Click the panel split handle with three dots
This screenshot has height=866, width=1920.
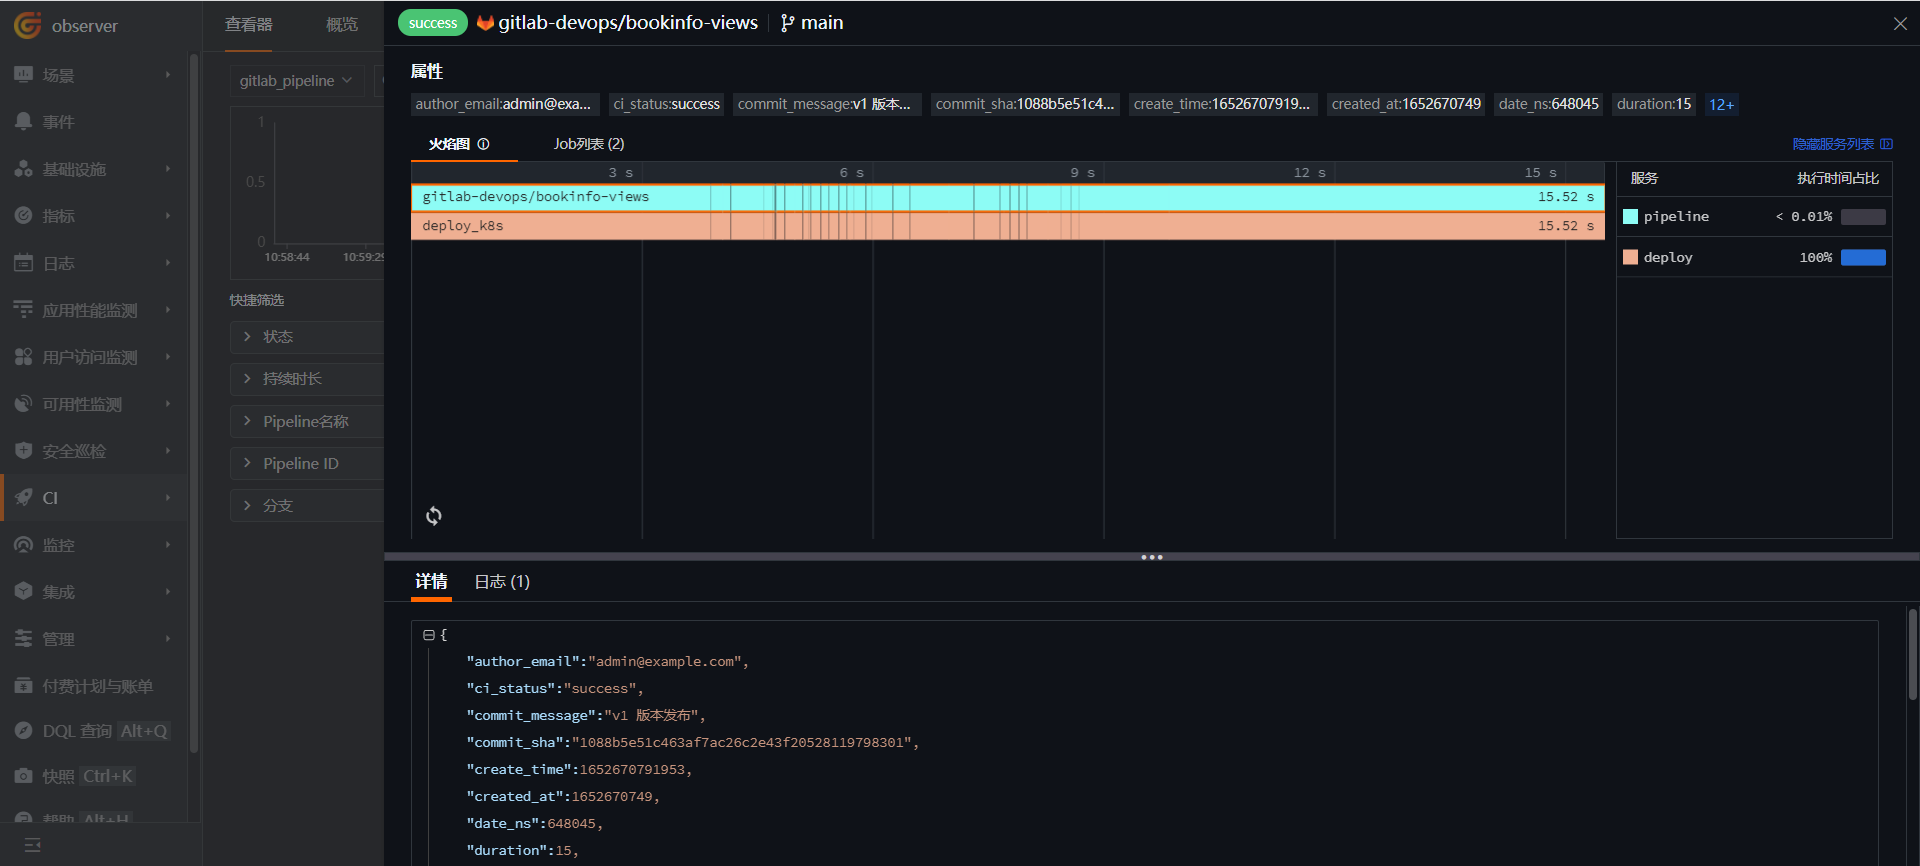click(1152, 557)
